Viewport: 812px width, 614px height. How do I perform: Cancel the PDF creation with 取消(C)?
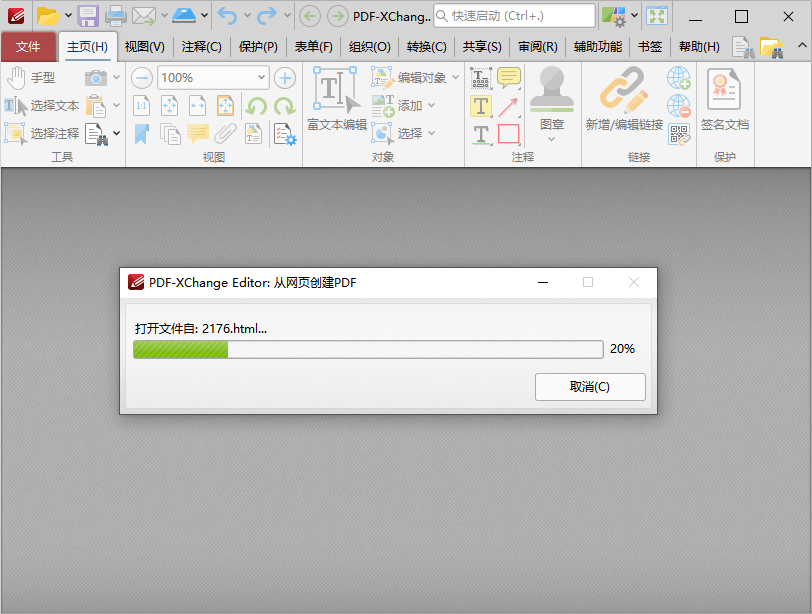(x=590, y=387)
